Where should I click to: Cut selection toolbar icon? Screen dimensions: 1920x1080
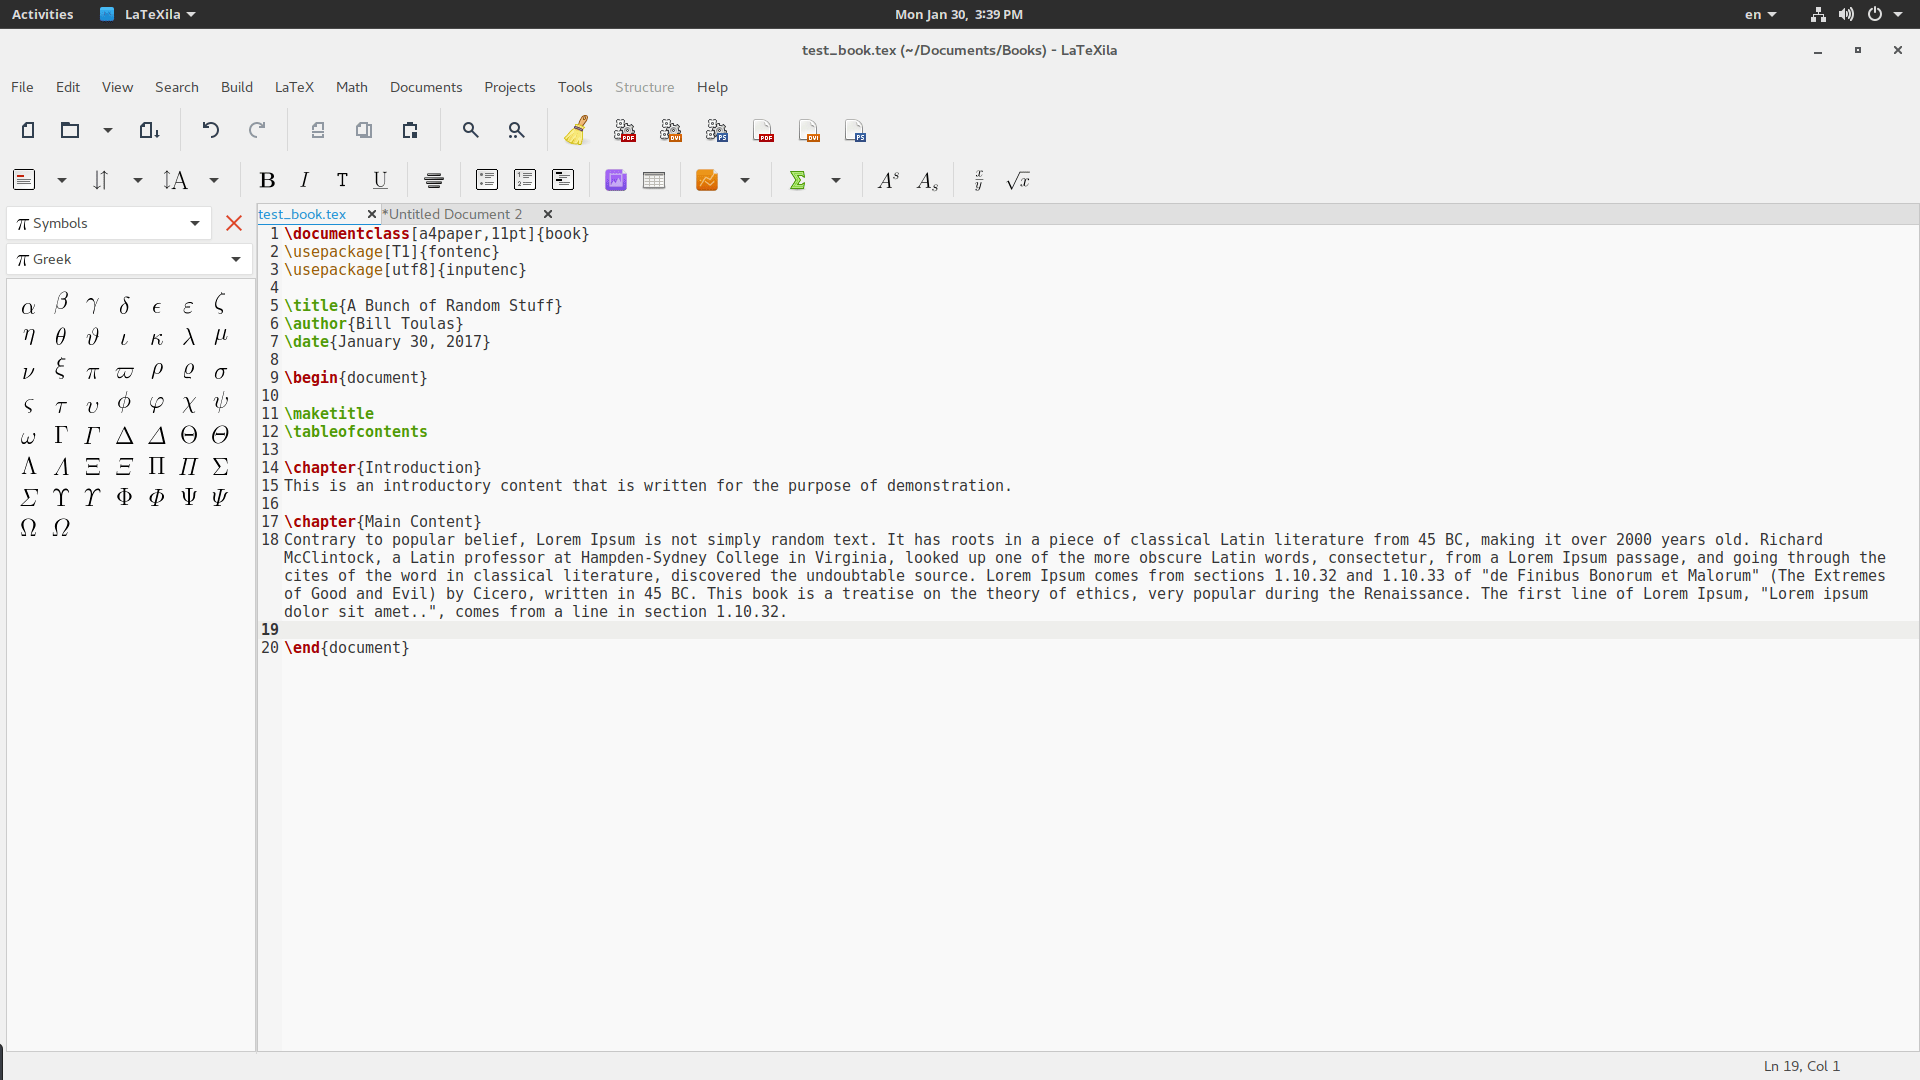(318, 130)
